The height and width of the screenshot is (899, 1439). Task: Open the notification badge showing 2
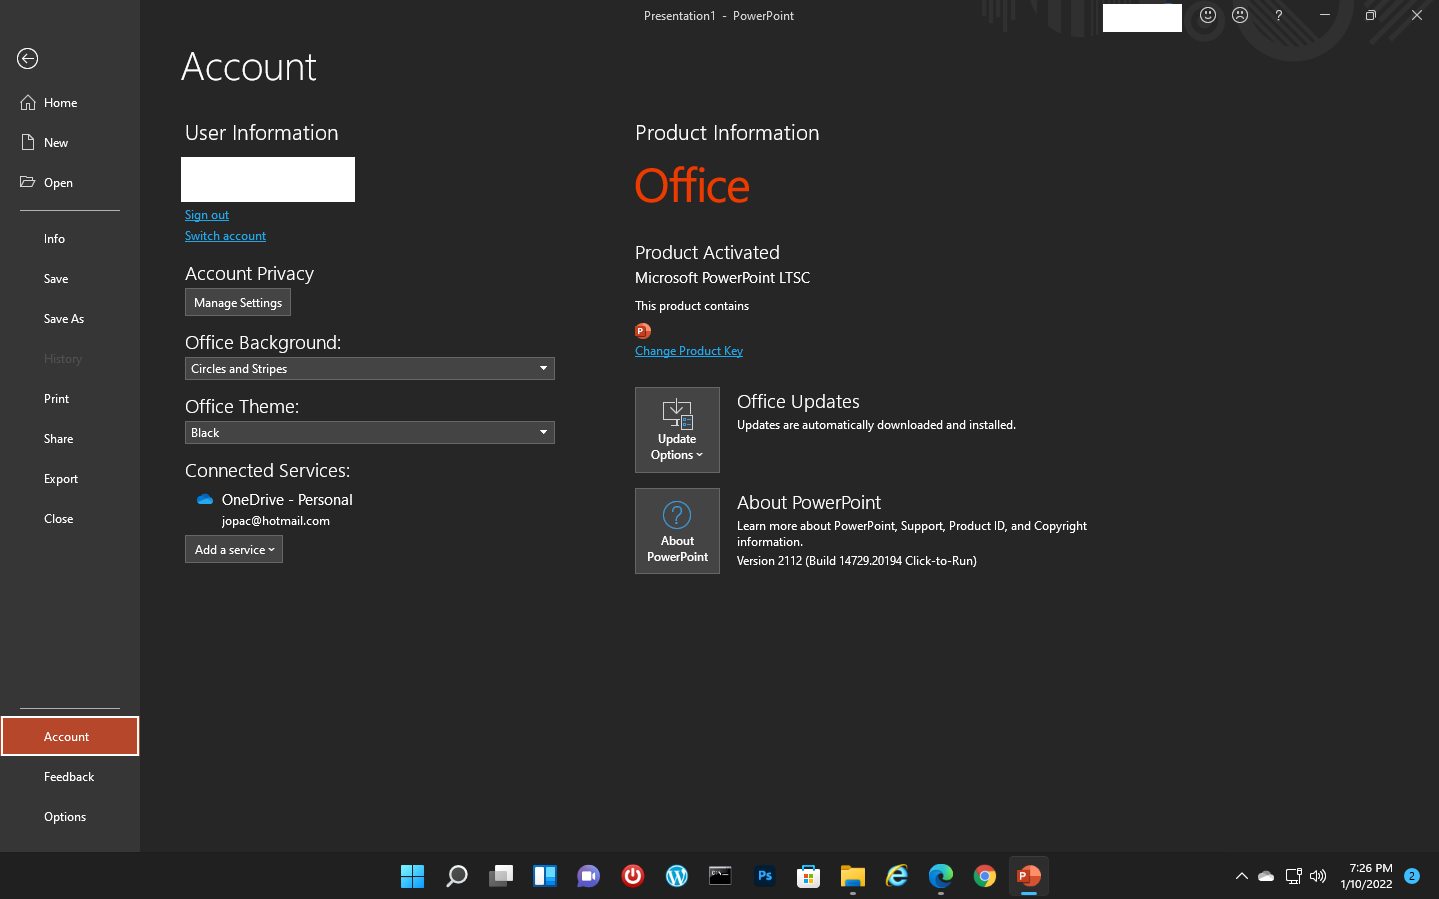click(1412, 876)
